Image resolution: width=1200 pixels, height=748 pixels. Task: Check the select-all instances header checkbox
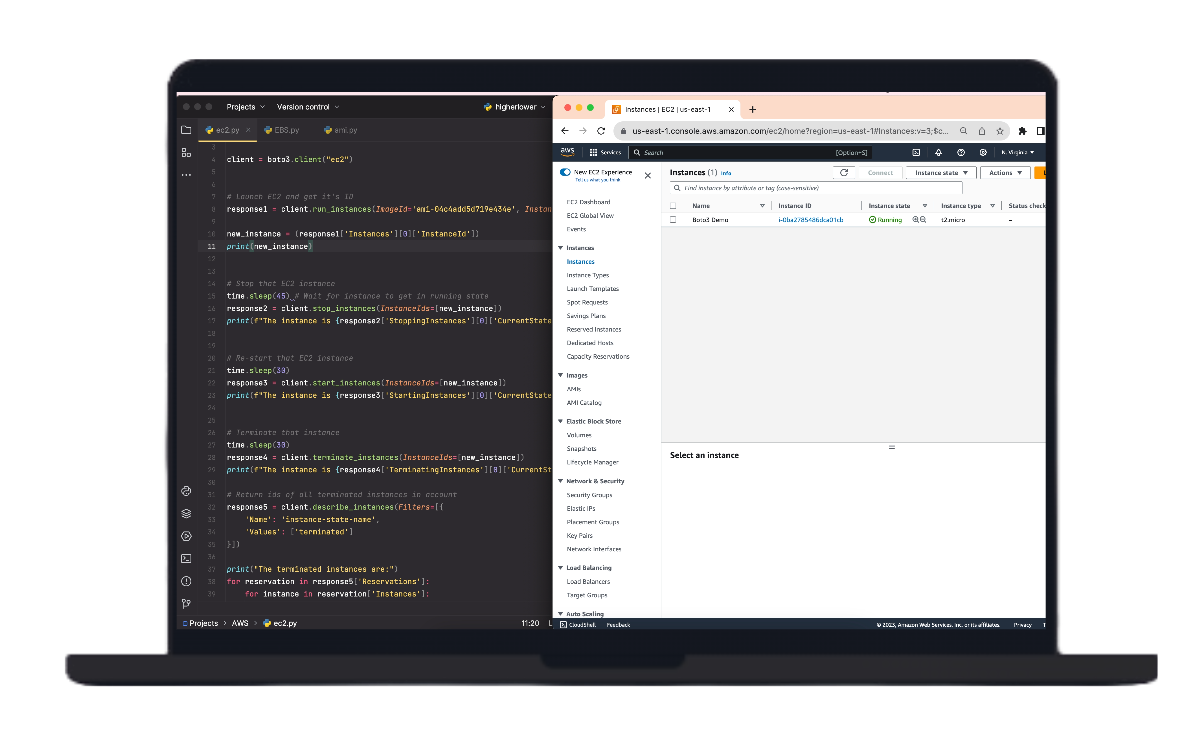(x=673, y=206)
